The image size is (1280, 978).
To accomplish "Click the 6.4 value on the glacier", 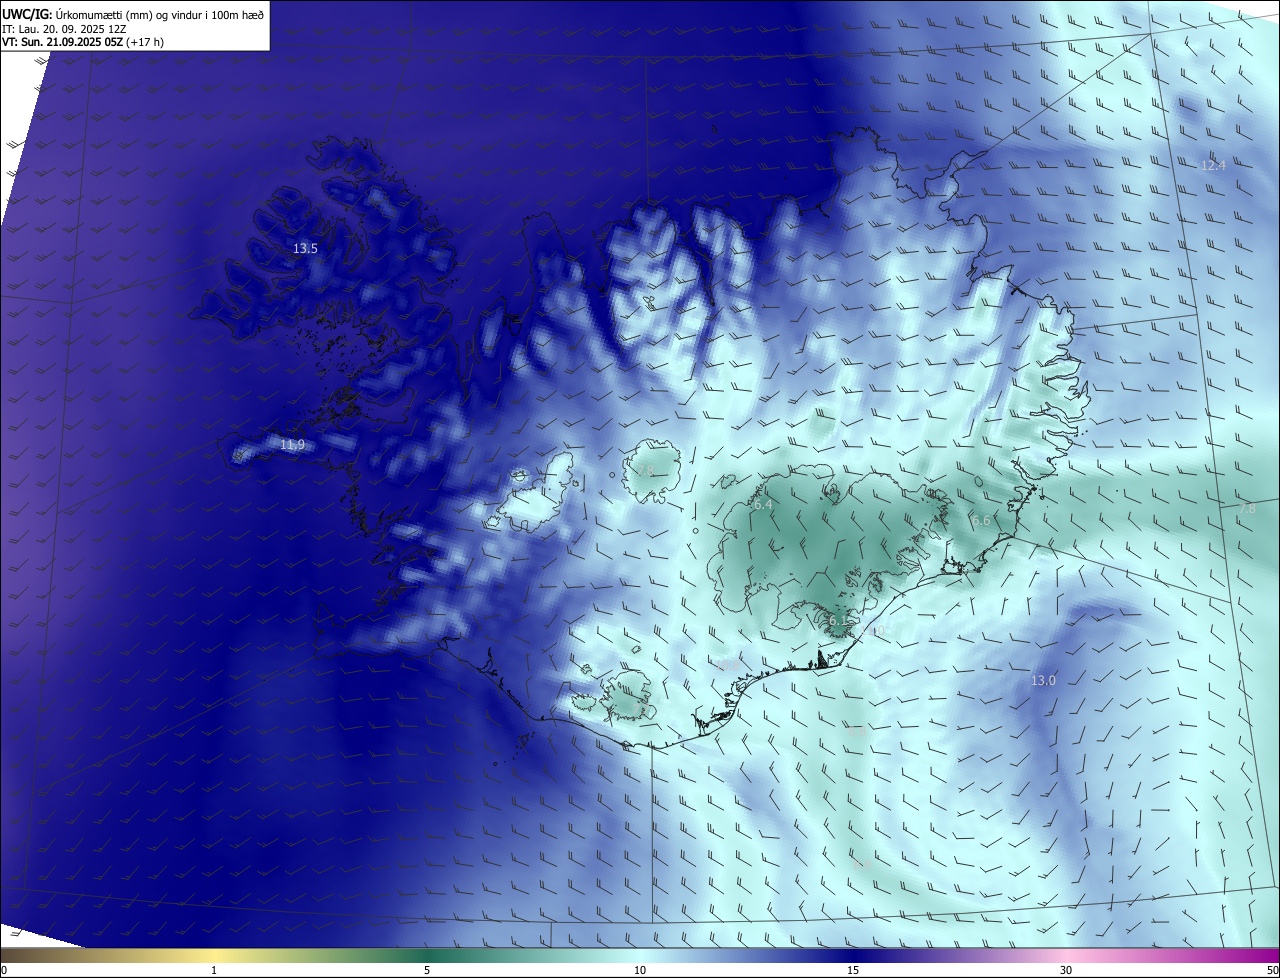I will click(x=763, y=505).
